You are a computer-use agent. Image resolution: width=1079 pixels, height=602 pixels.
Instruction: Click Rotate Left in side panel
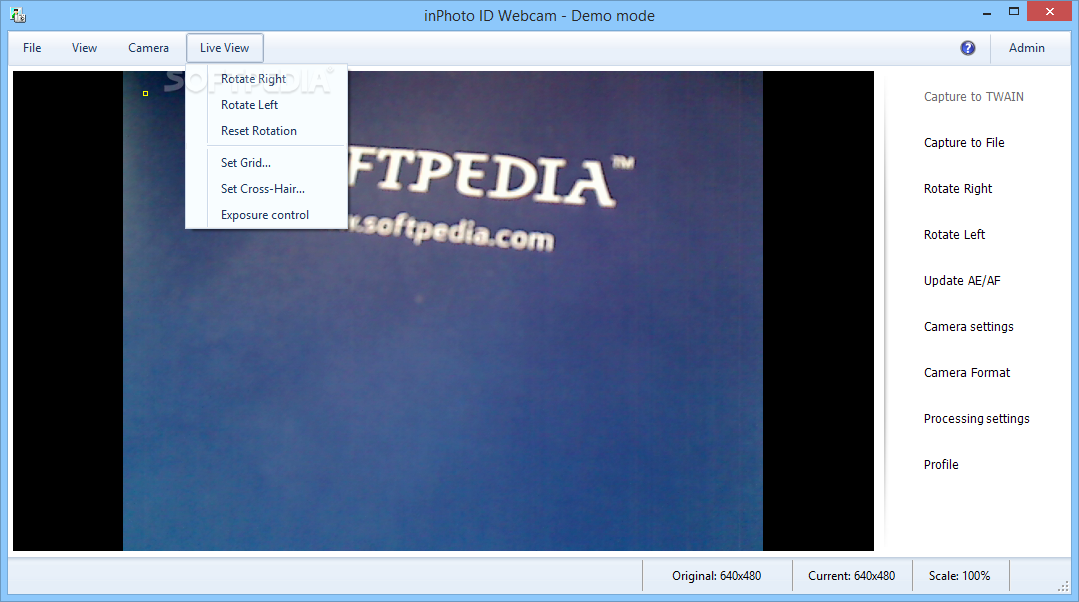tap(954, 235)
